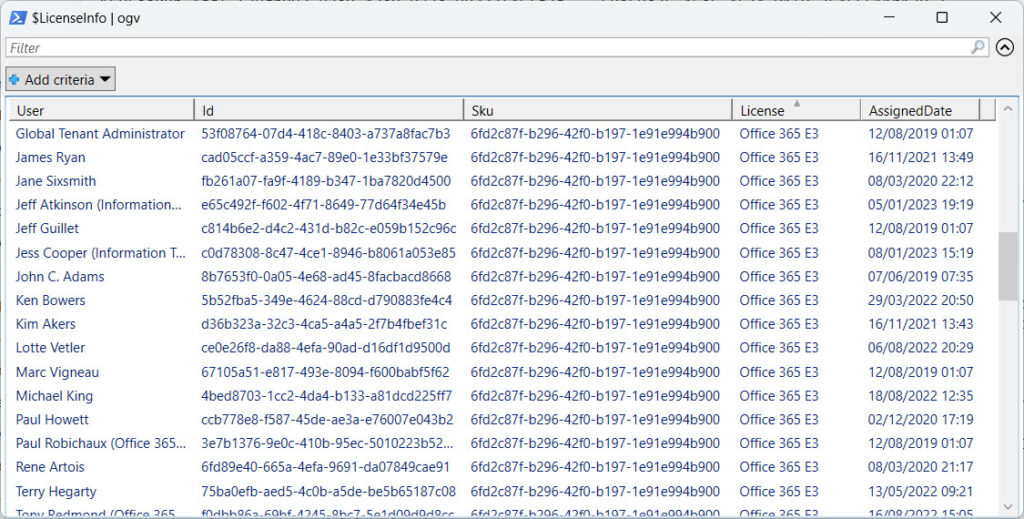Minimize the $LicenseInfo | ogv window
The image size is (1024, 519).
tap(889, 18)
